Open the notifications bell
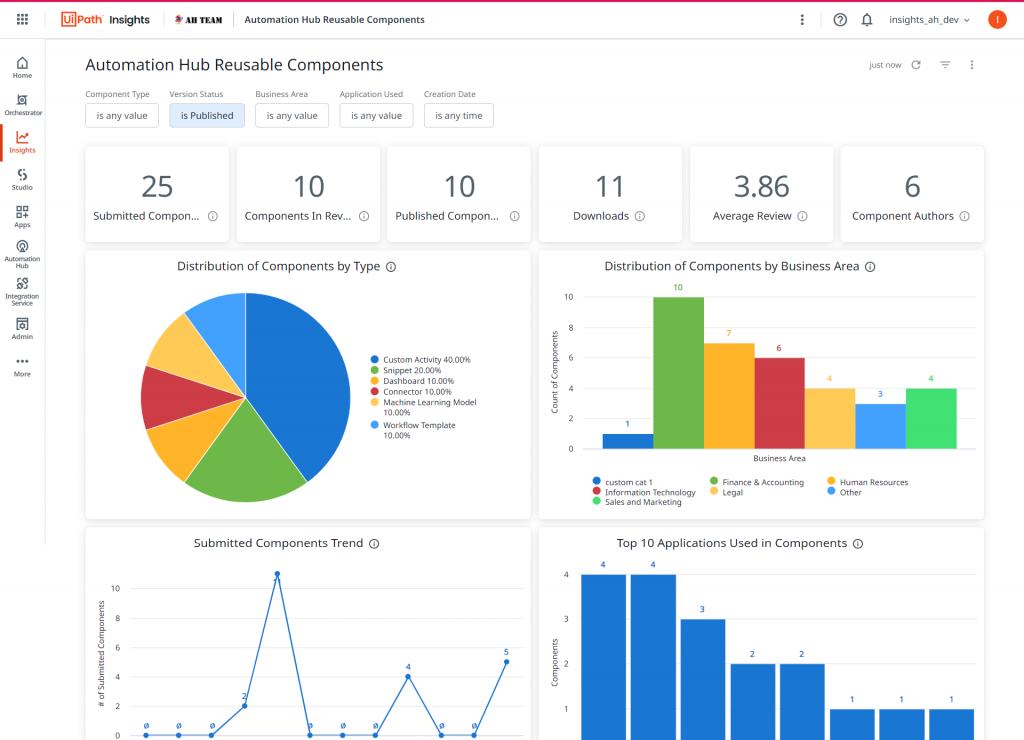 point(867,20)
